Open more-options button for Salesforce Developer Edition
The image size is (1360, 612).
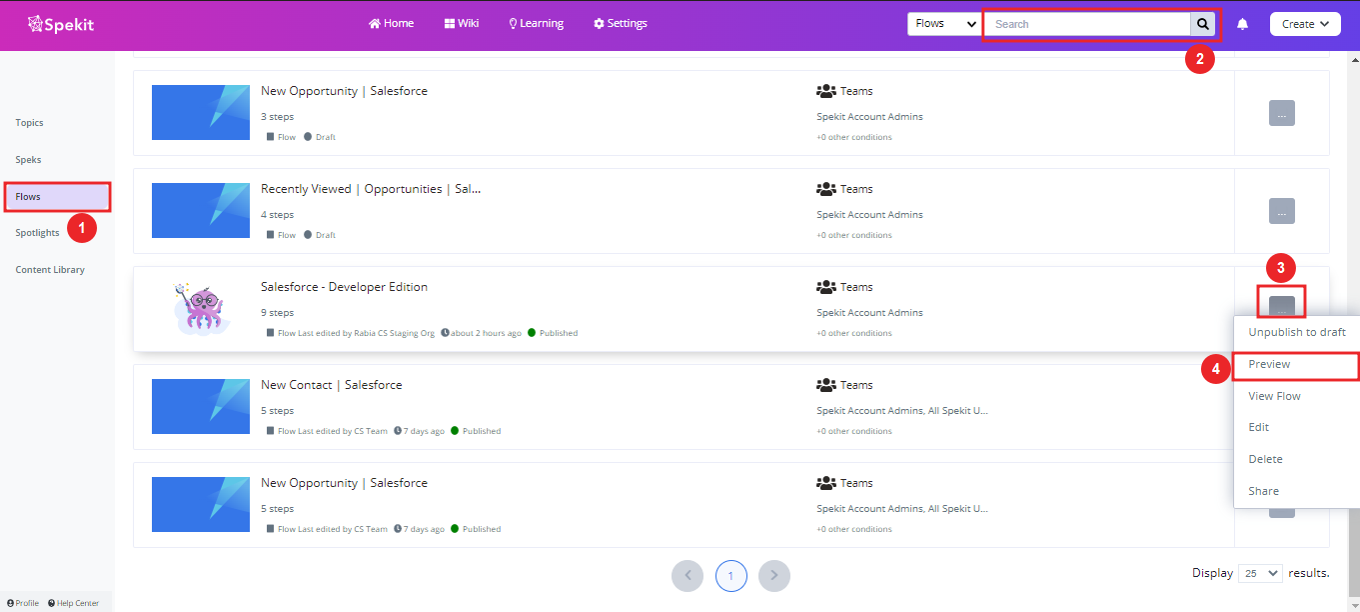tap(1282, 308)
